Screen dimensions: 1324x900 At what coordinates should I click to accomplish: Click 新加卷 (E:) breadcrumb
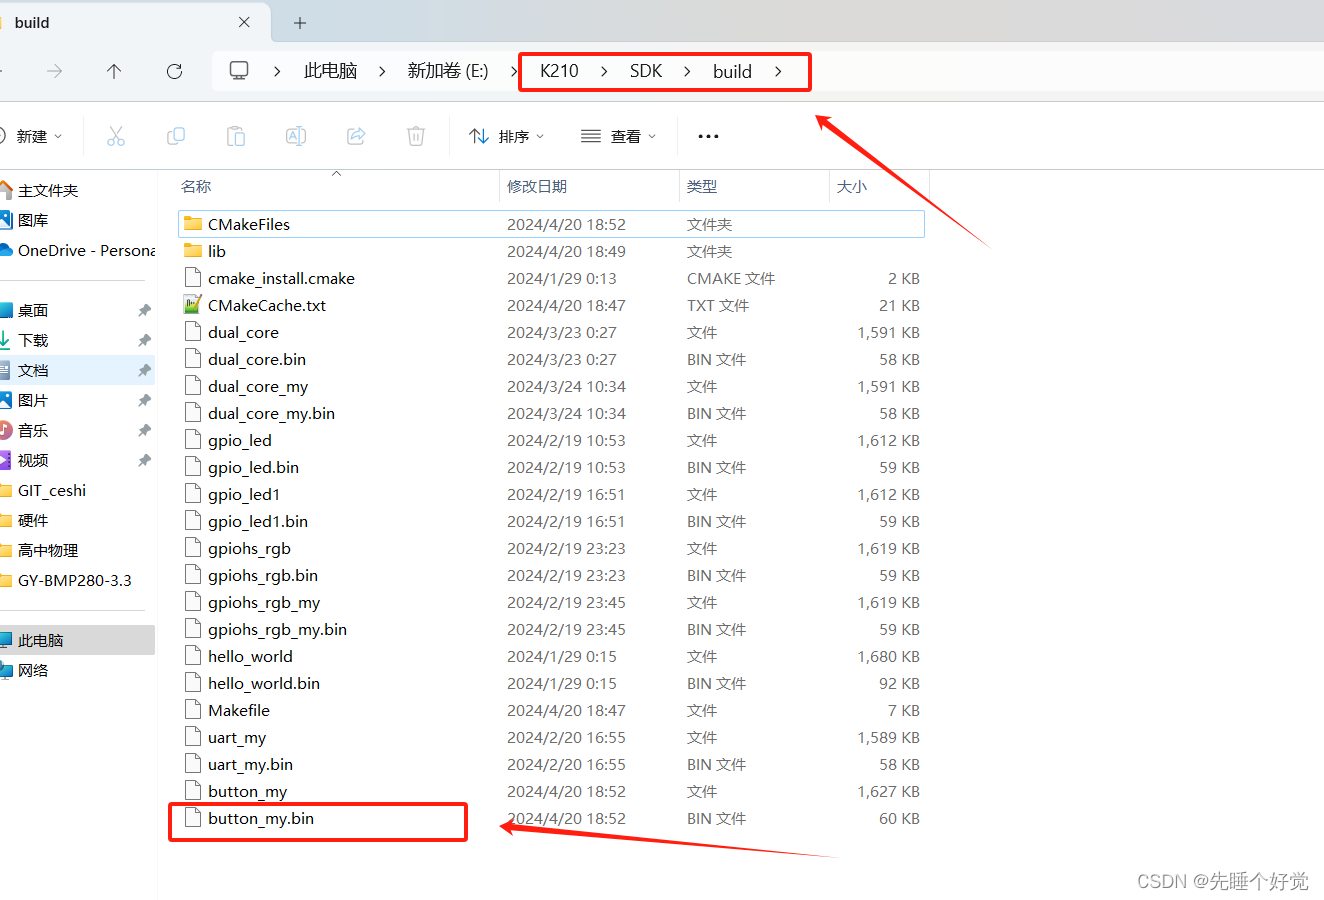click(448, 71)
